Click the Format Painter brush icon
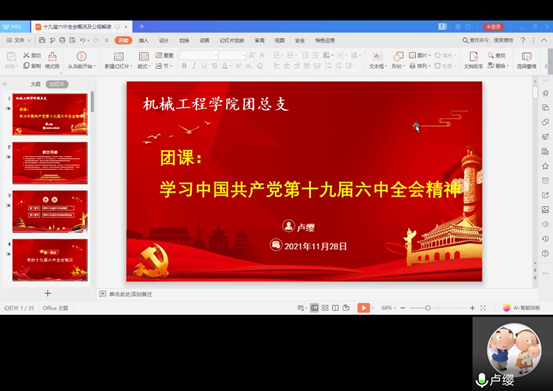 (x=52, y=56)
